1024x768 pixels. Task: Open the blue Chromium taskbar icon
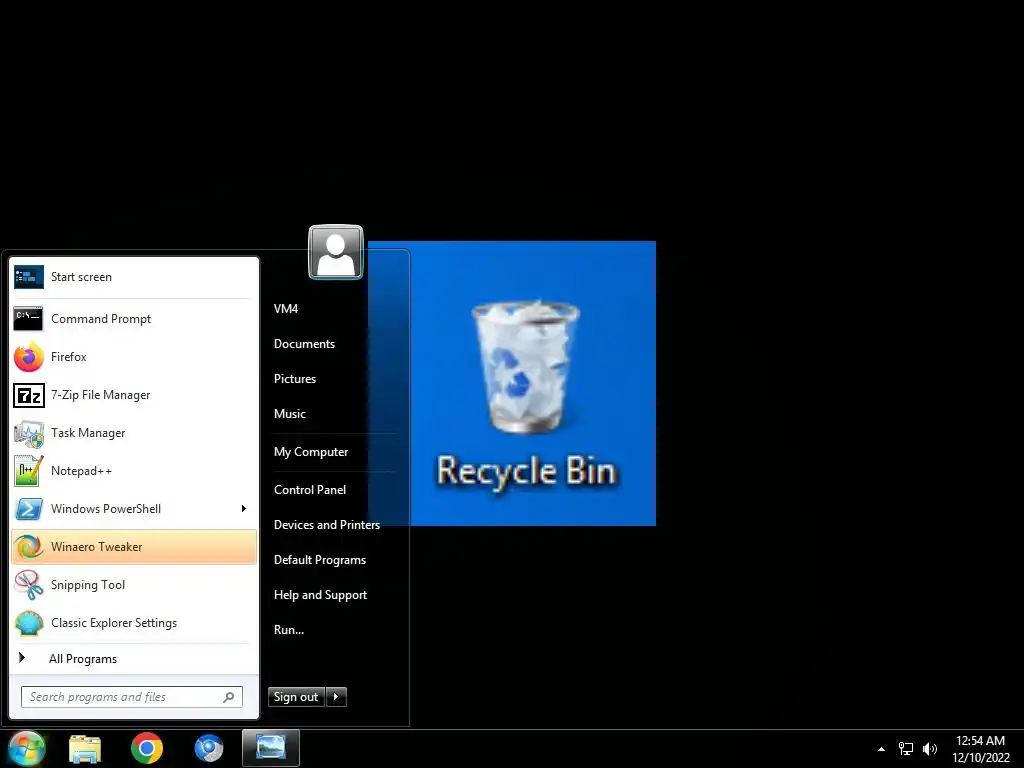pos(209,748)
